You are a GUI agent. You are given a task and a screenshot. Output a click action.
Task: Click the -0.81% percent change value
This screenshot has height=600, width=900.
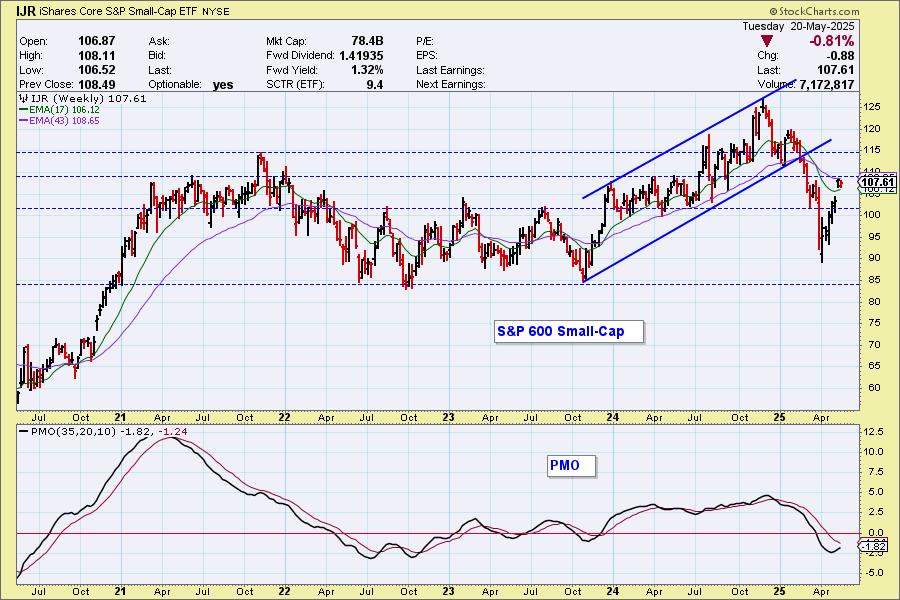(831, 41)
